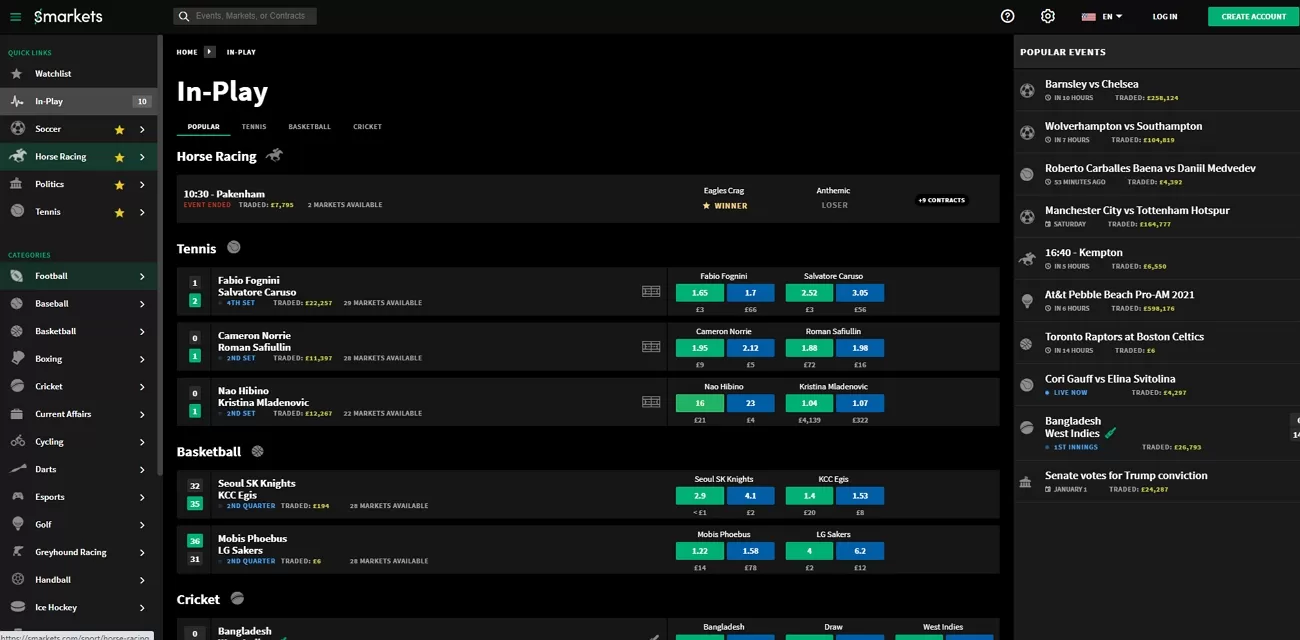Image resolution: width=1300 pixels, height=640 pixels.
Task: Switch to the Tennis tab under In-Play
Action: [x=254, y=127]
